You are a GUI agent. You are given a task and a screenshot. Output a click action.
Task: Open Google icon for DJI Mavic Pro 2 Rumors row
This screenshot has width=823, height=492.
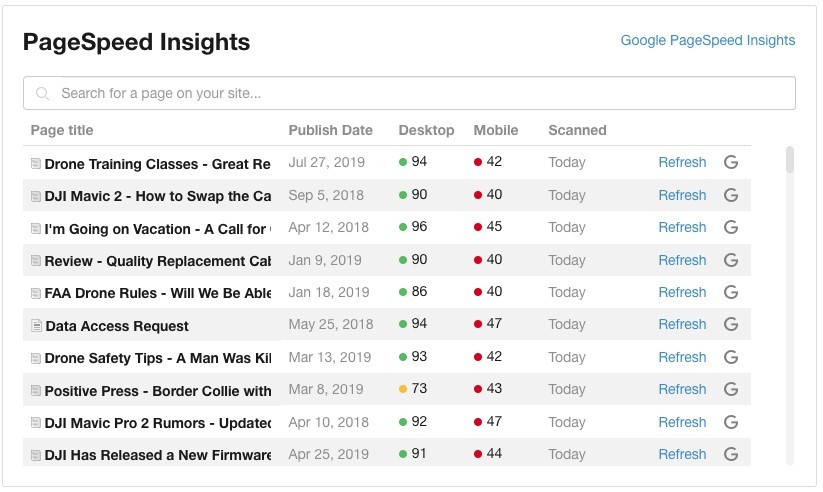(x=731, y=423)
